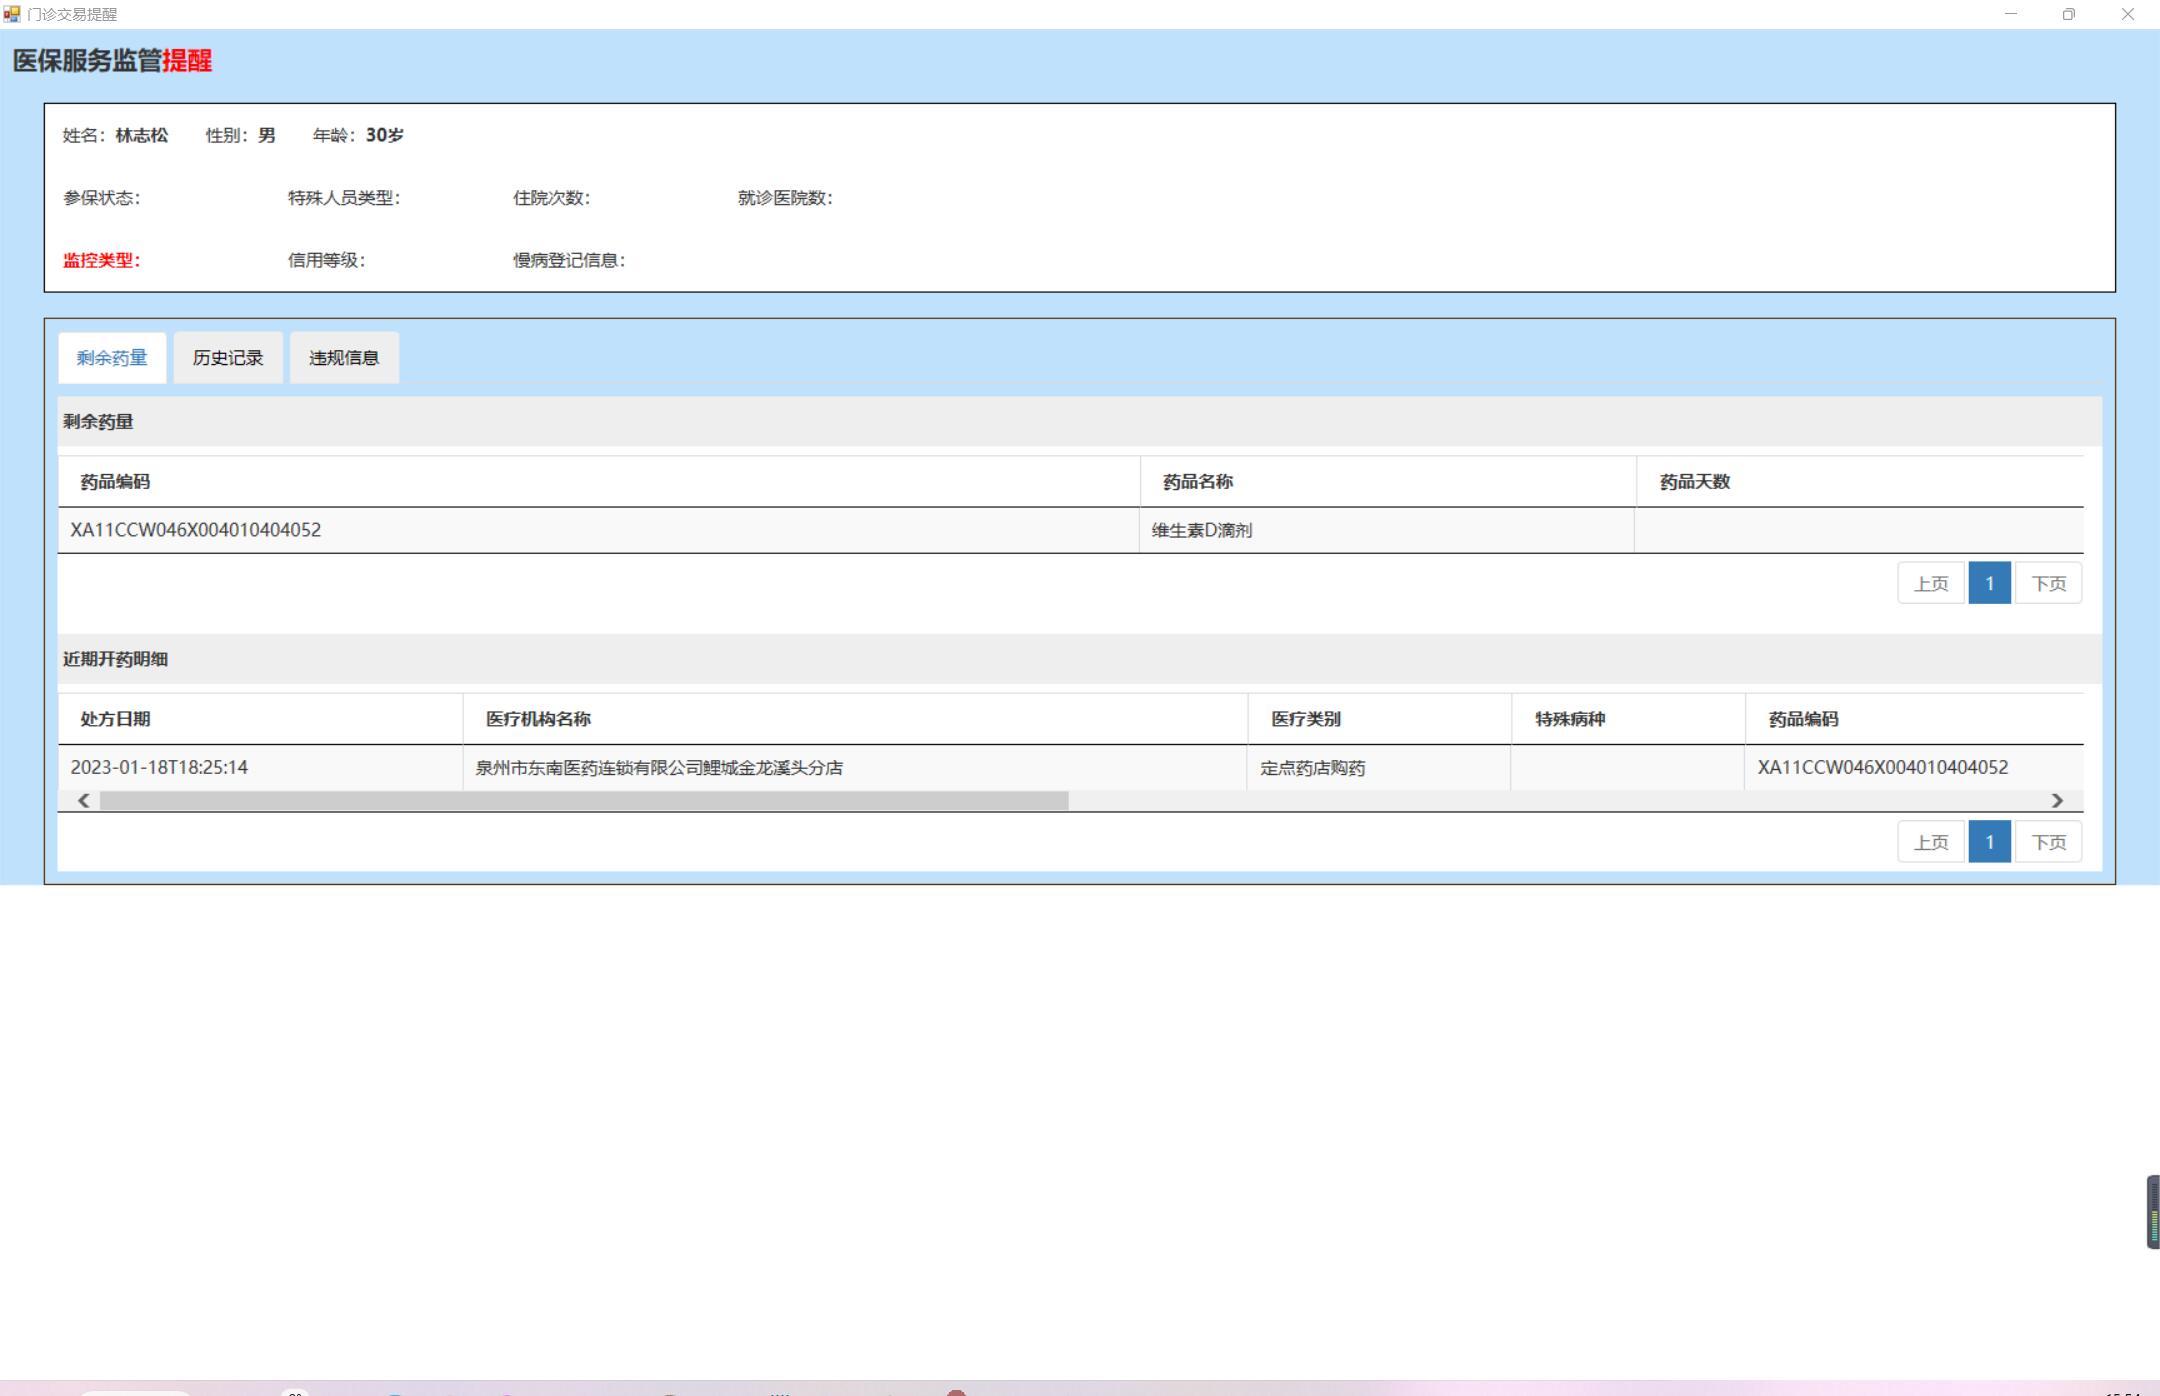The width and height of the screenshot is (2160, 1396).
Task: Select page 1 under the 近期开药明细 table
Action: pyautogui.click(x=1989, y=842)
